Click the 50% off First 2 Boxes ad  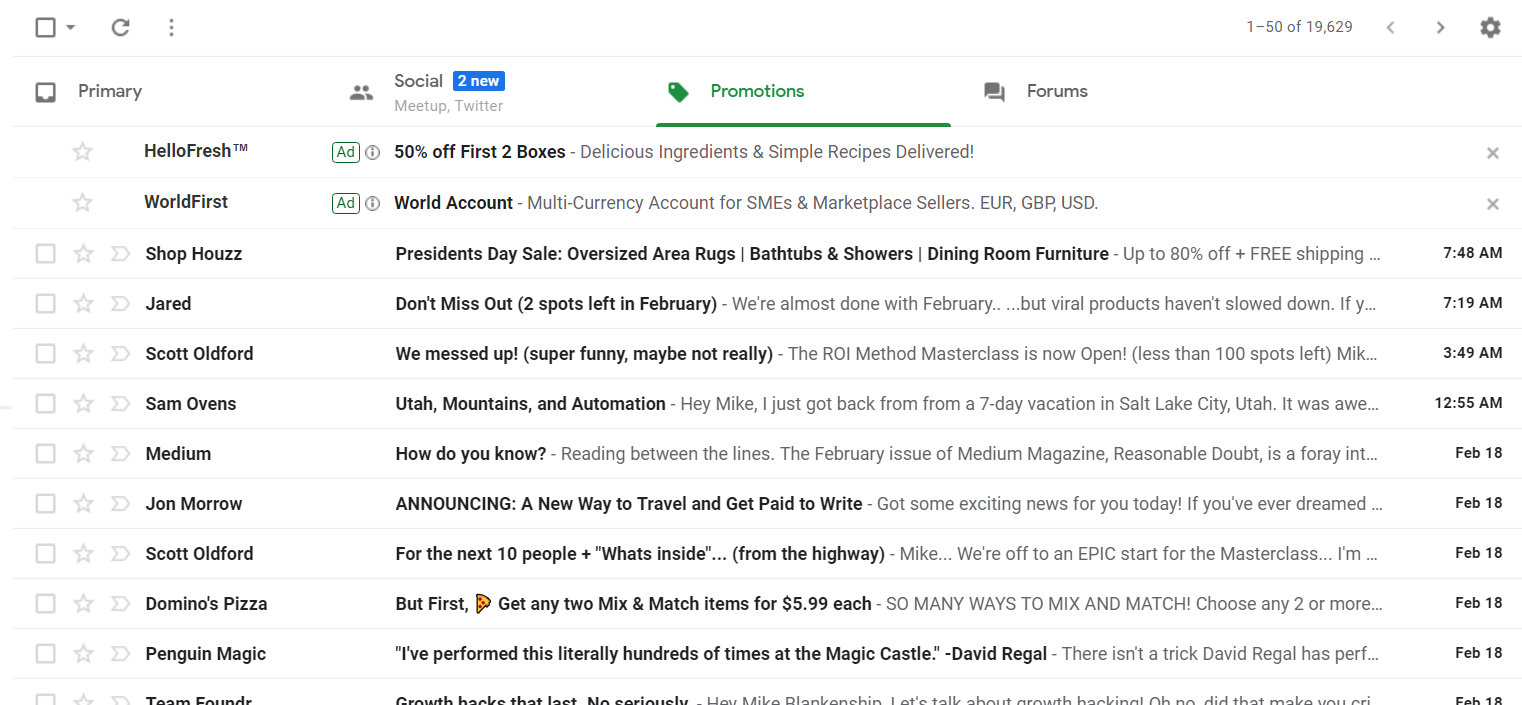[767, 152]
